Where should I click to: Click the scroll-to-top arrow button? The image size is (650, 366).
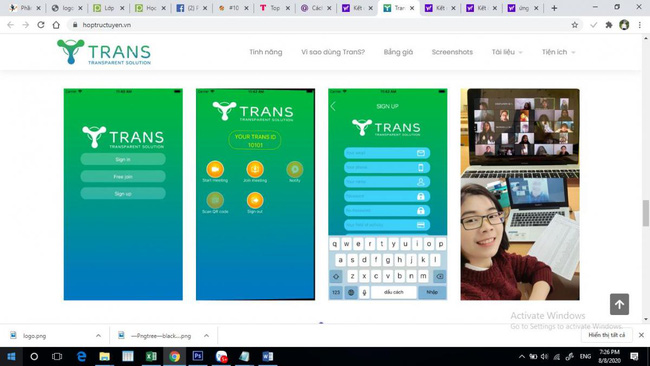click(x=619, y=304)
